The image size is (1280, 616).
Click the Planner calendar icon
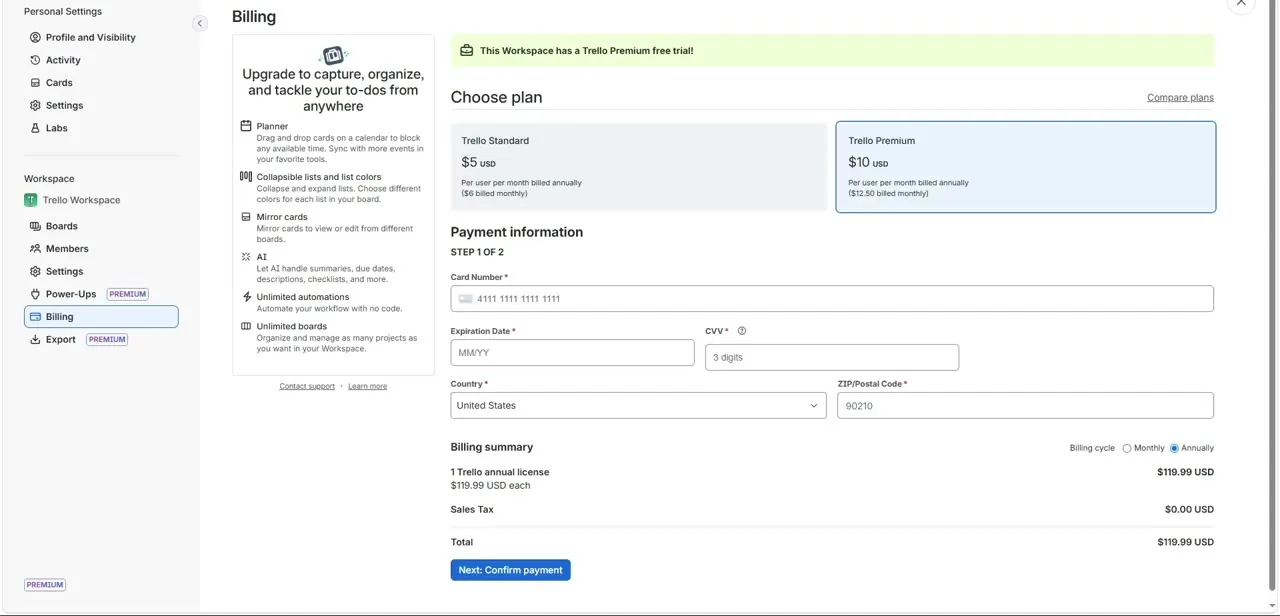pyautogui.click(x=246, y=126)
